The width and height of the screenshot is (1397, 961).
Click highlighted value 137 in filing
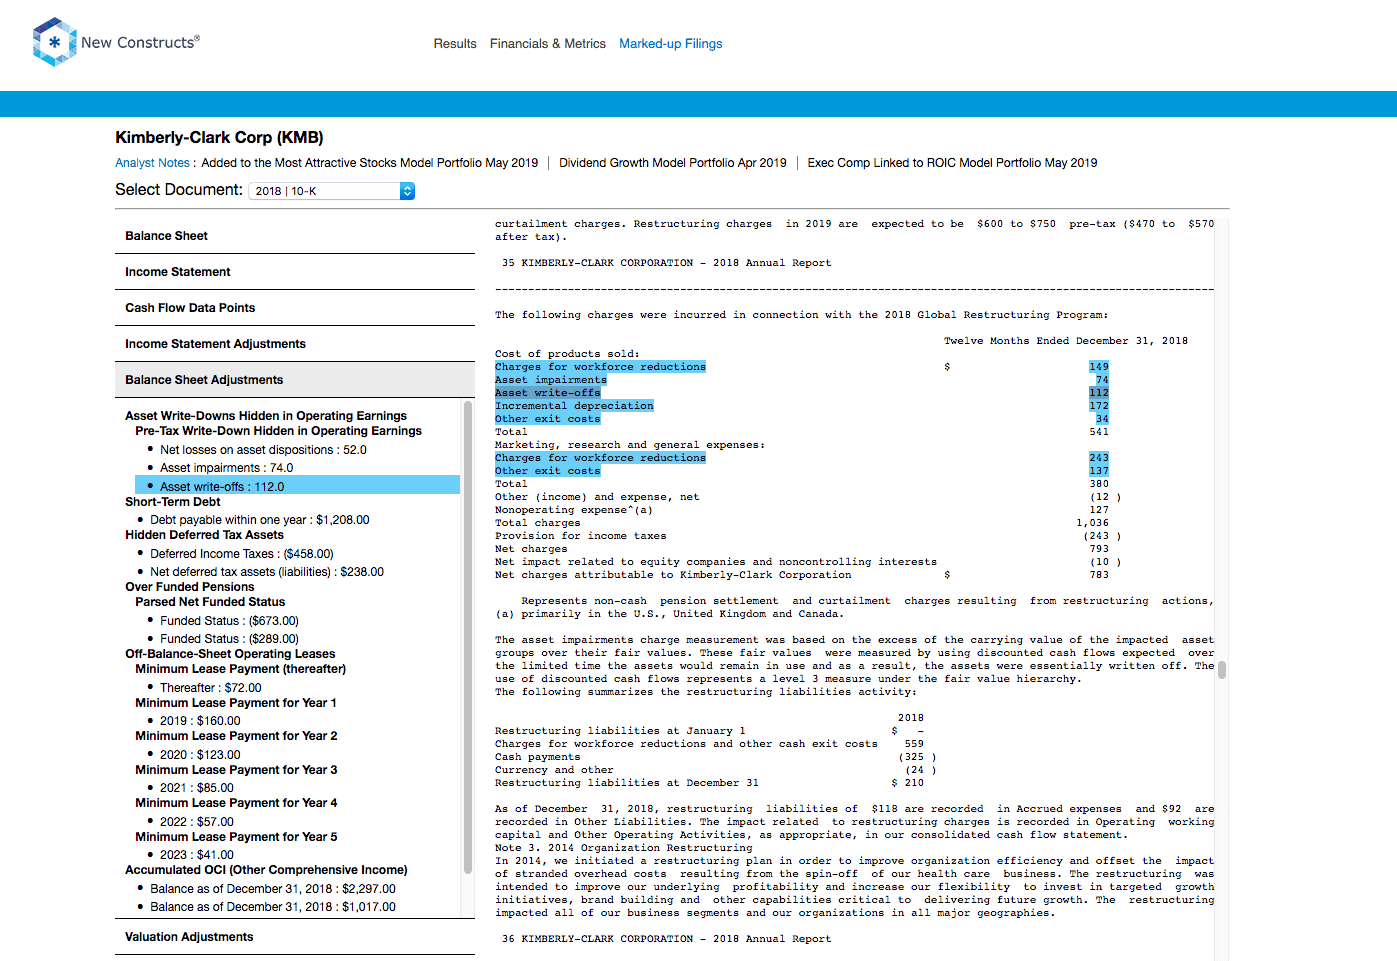pos(1098,471)
